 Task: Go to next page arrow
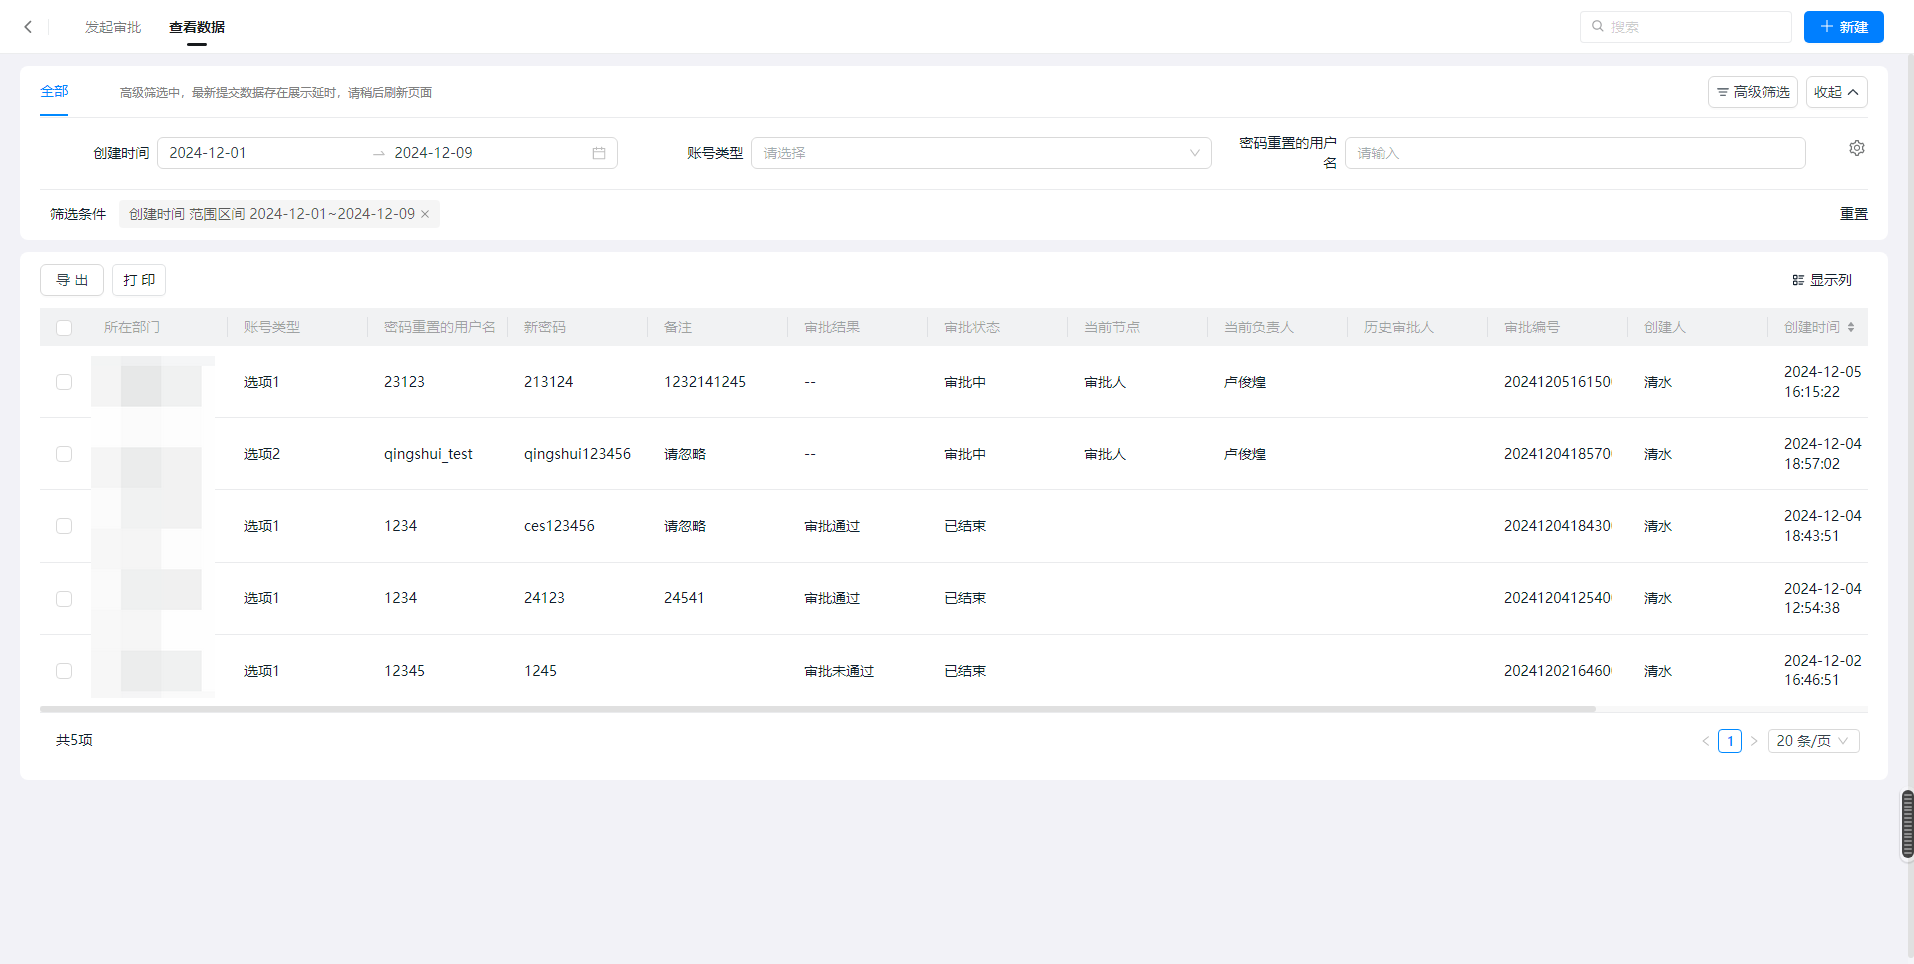pos(1753,741)
